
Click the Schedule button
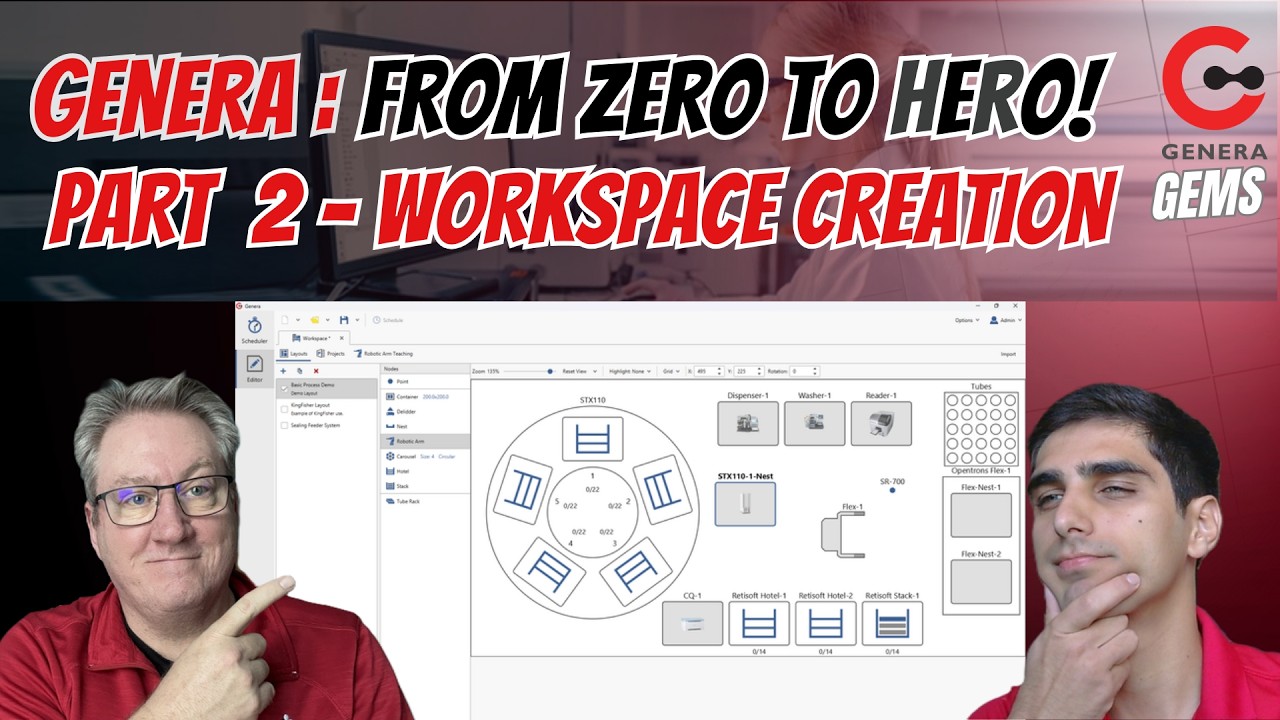coord(388,320)
